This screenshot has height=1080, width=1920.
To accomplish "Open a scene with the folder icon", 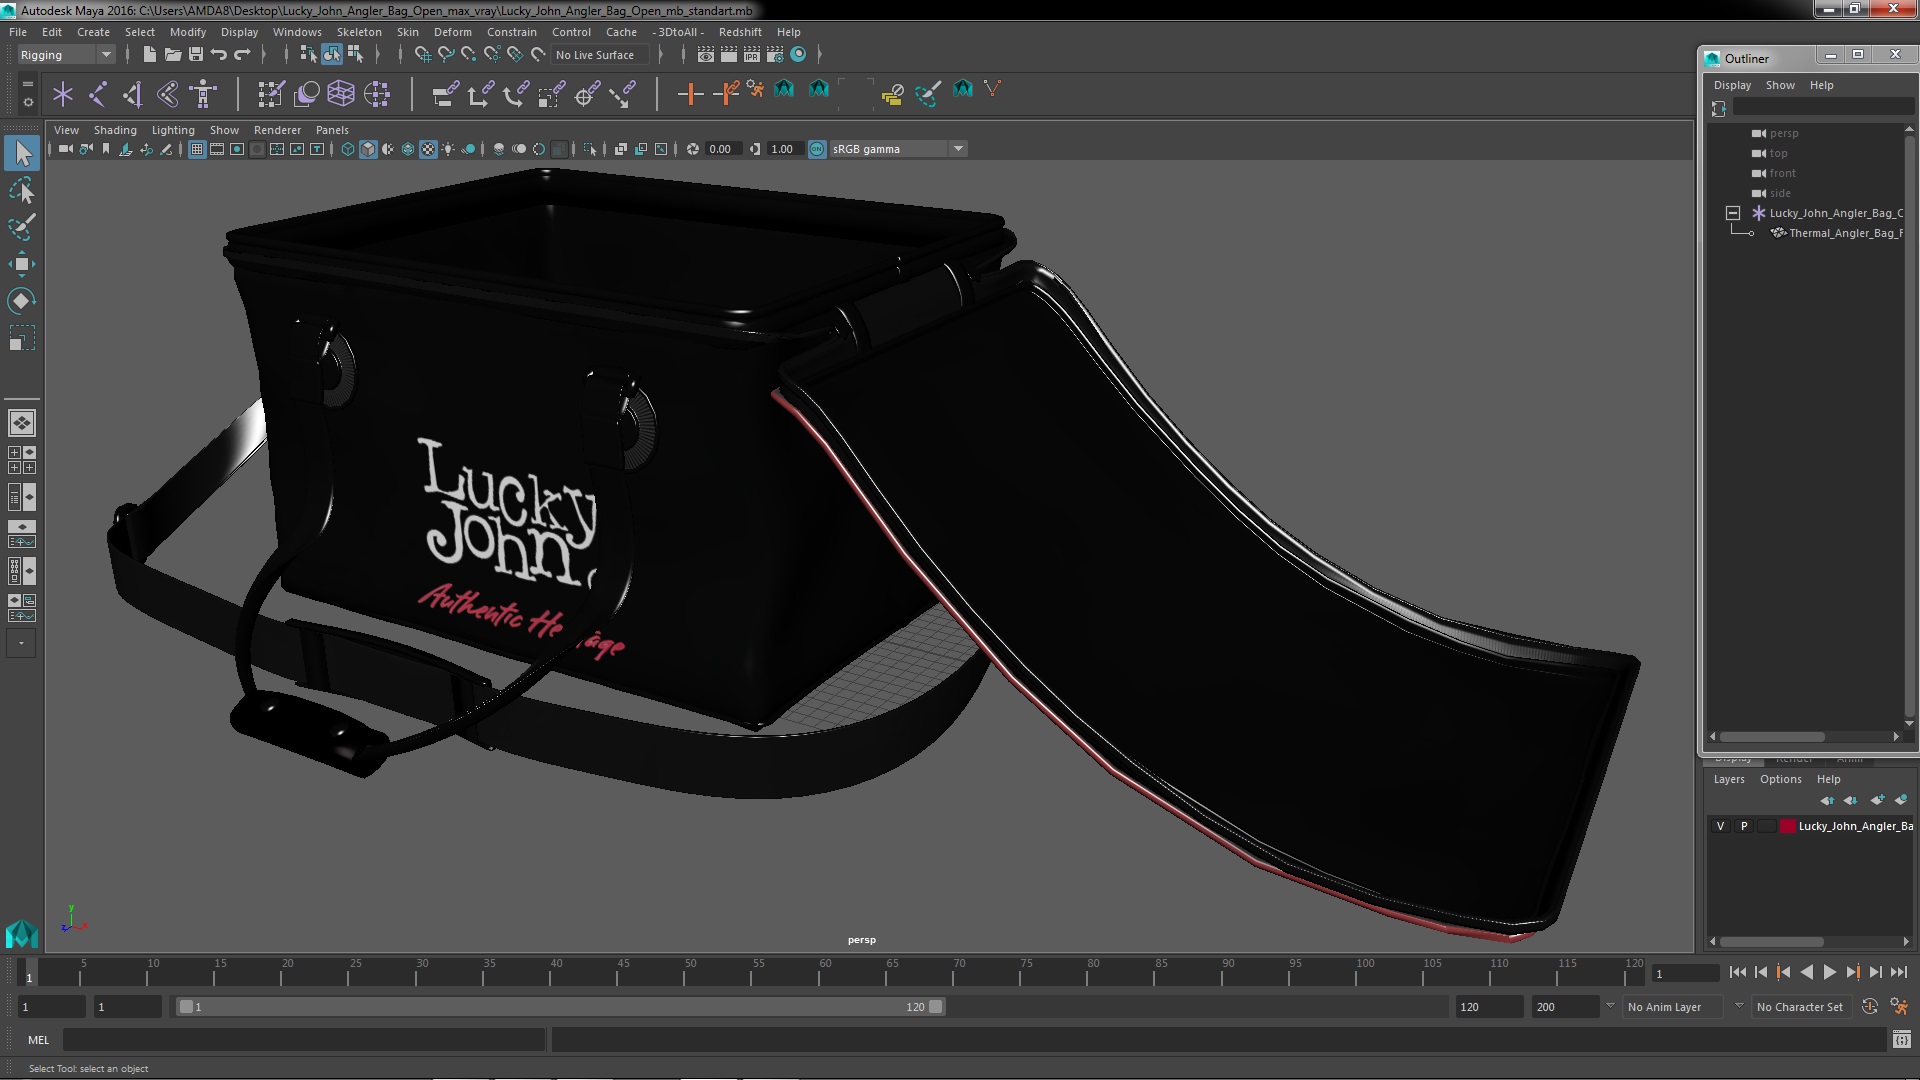I will click(172, 55).
